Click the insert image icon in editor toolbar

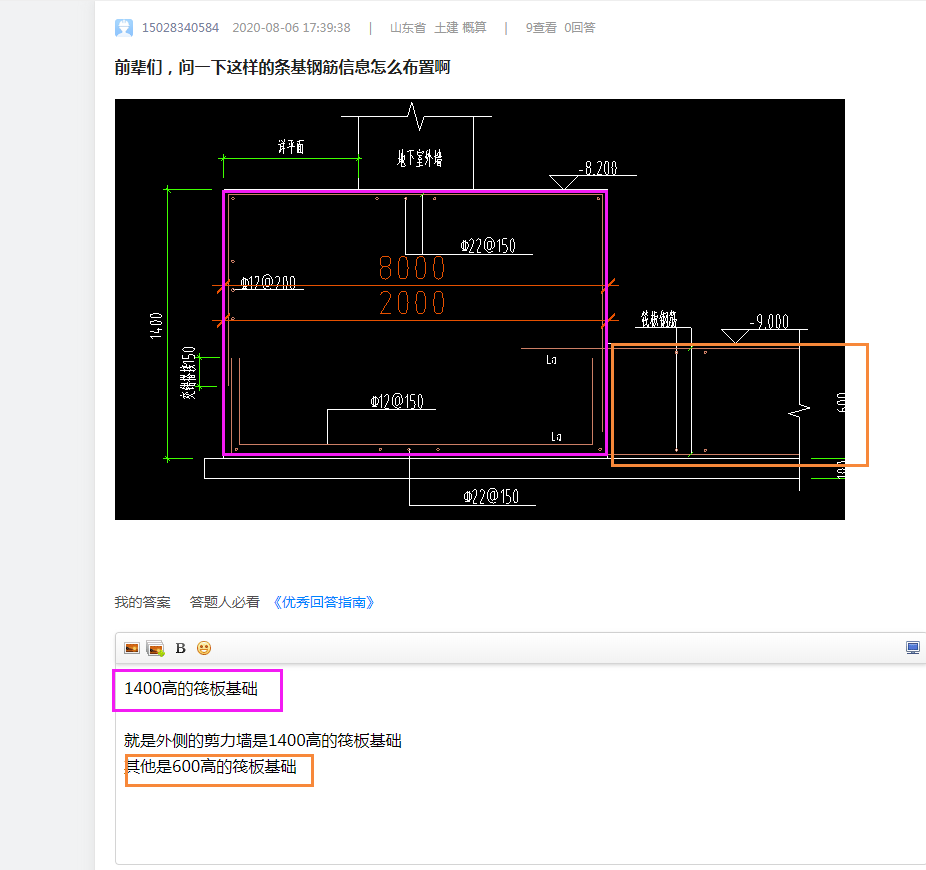tap(132, 648)
